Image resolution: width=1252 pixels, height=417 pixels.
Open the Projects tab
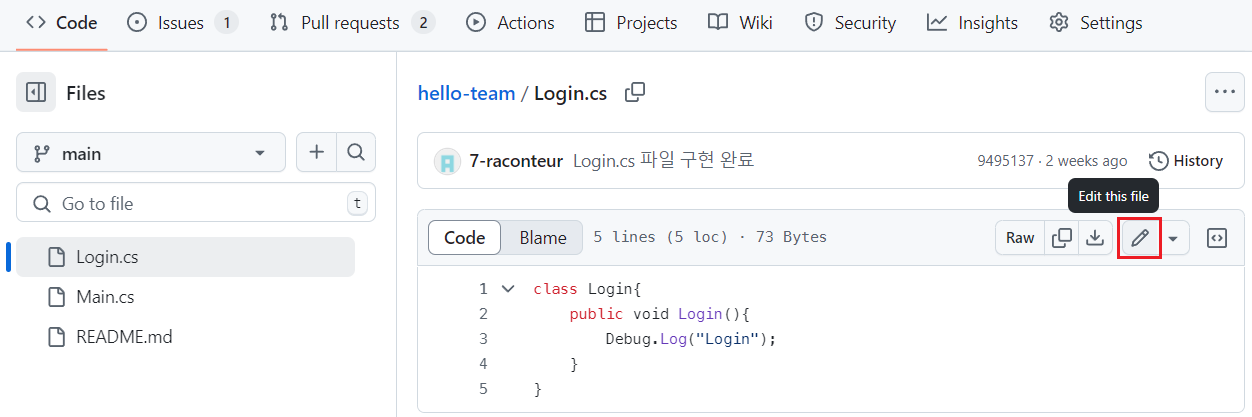click(631, 22)
